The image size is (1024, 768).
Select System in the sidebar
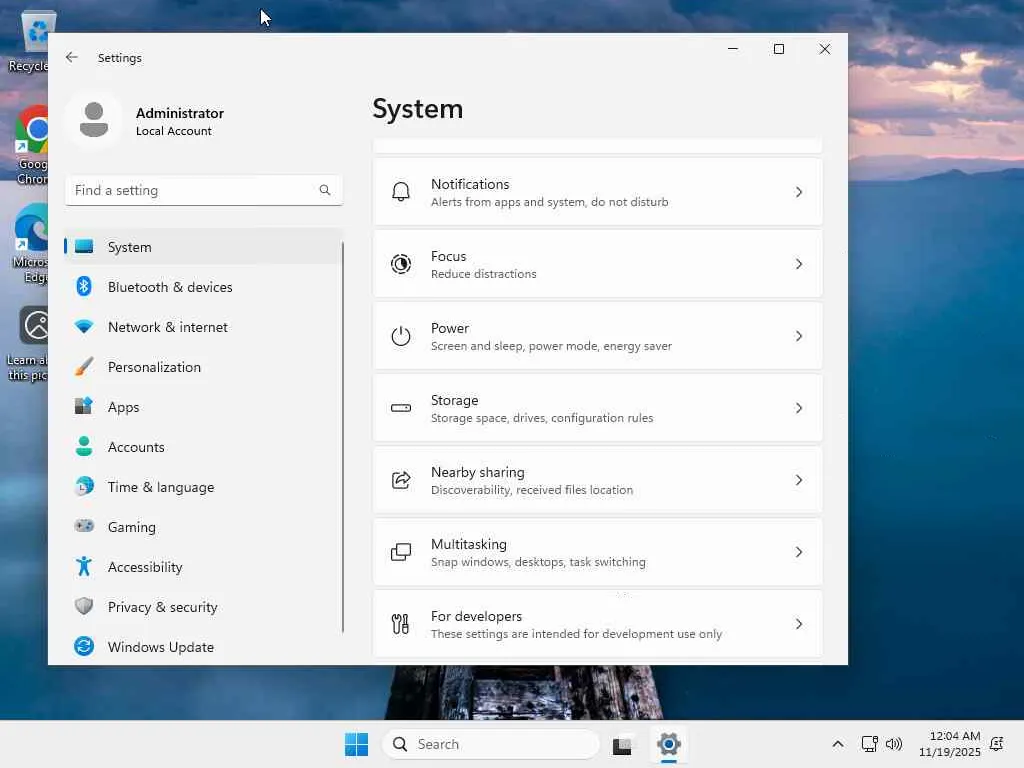(203, 247)
